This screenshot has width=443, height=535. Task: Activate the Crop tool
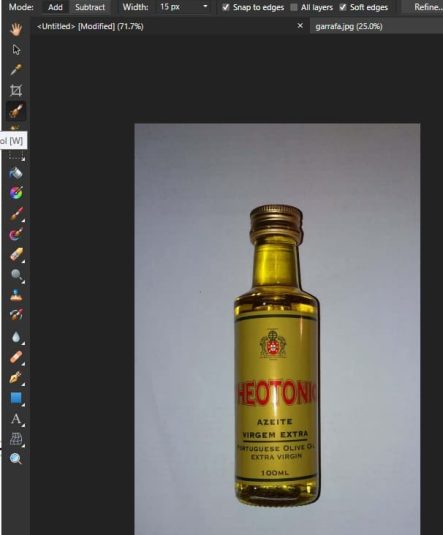pyautogui.click(x=16, y=90)
